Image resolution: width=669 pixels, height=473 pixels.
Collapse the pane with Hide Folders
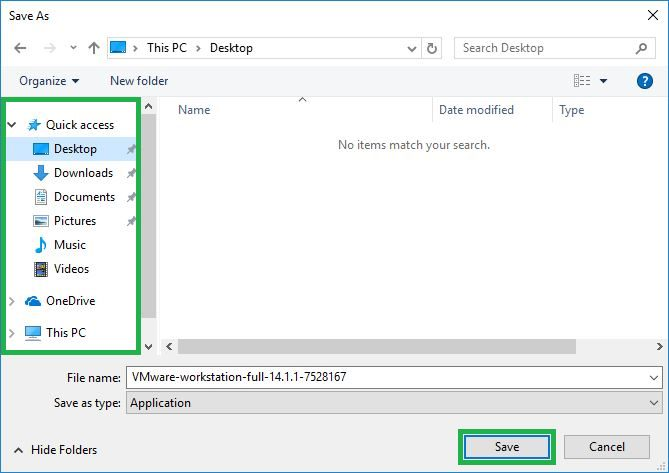point(55,450)
